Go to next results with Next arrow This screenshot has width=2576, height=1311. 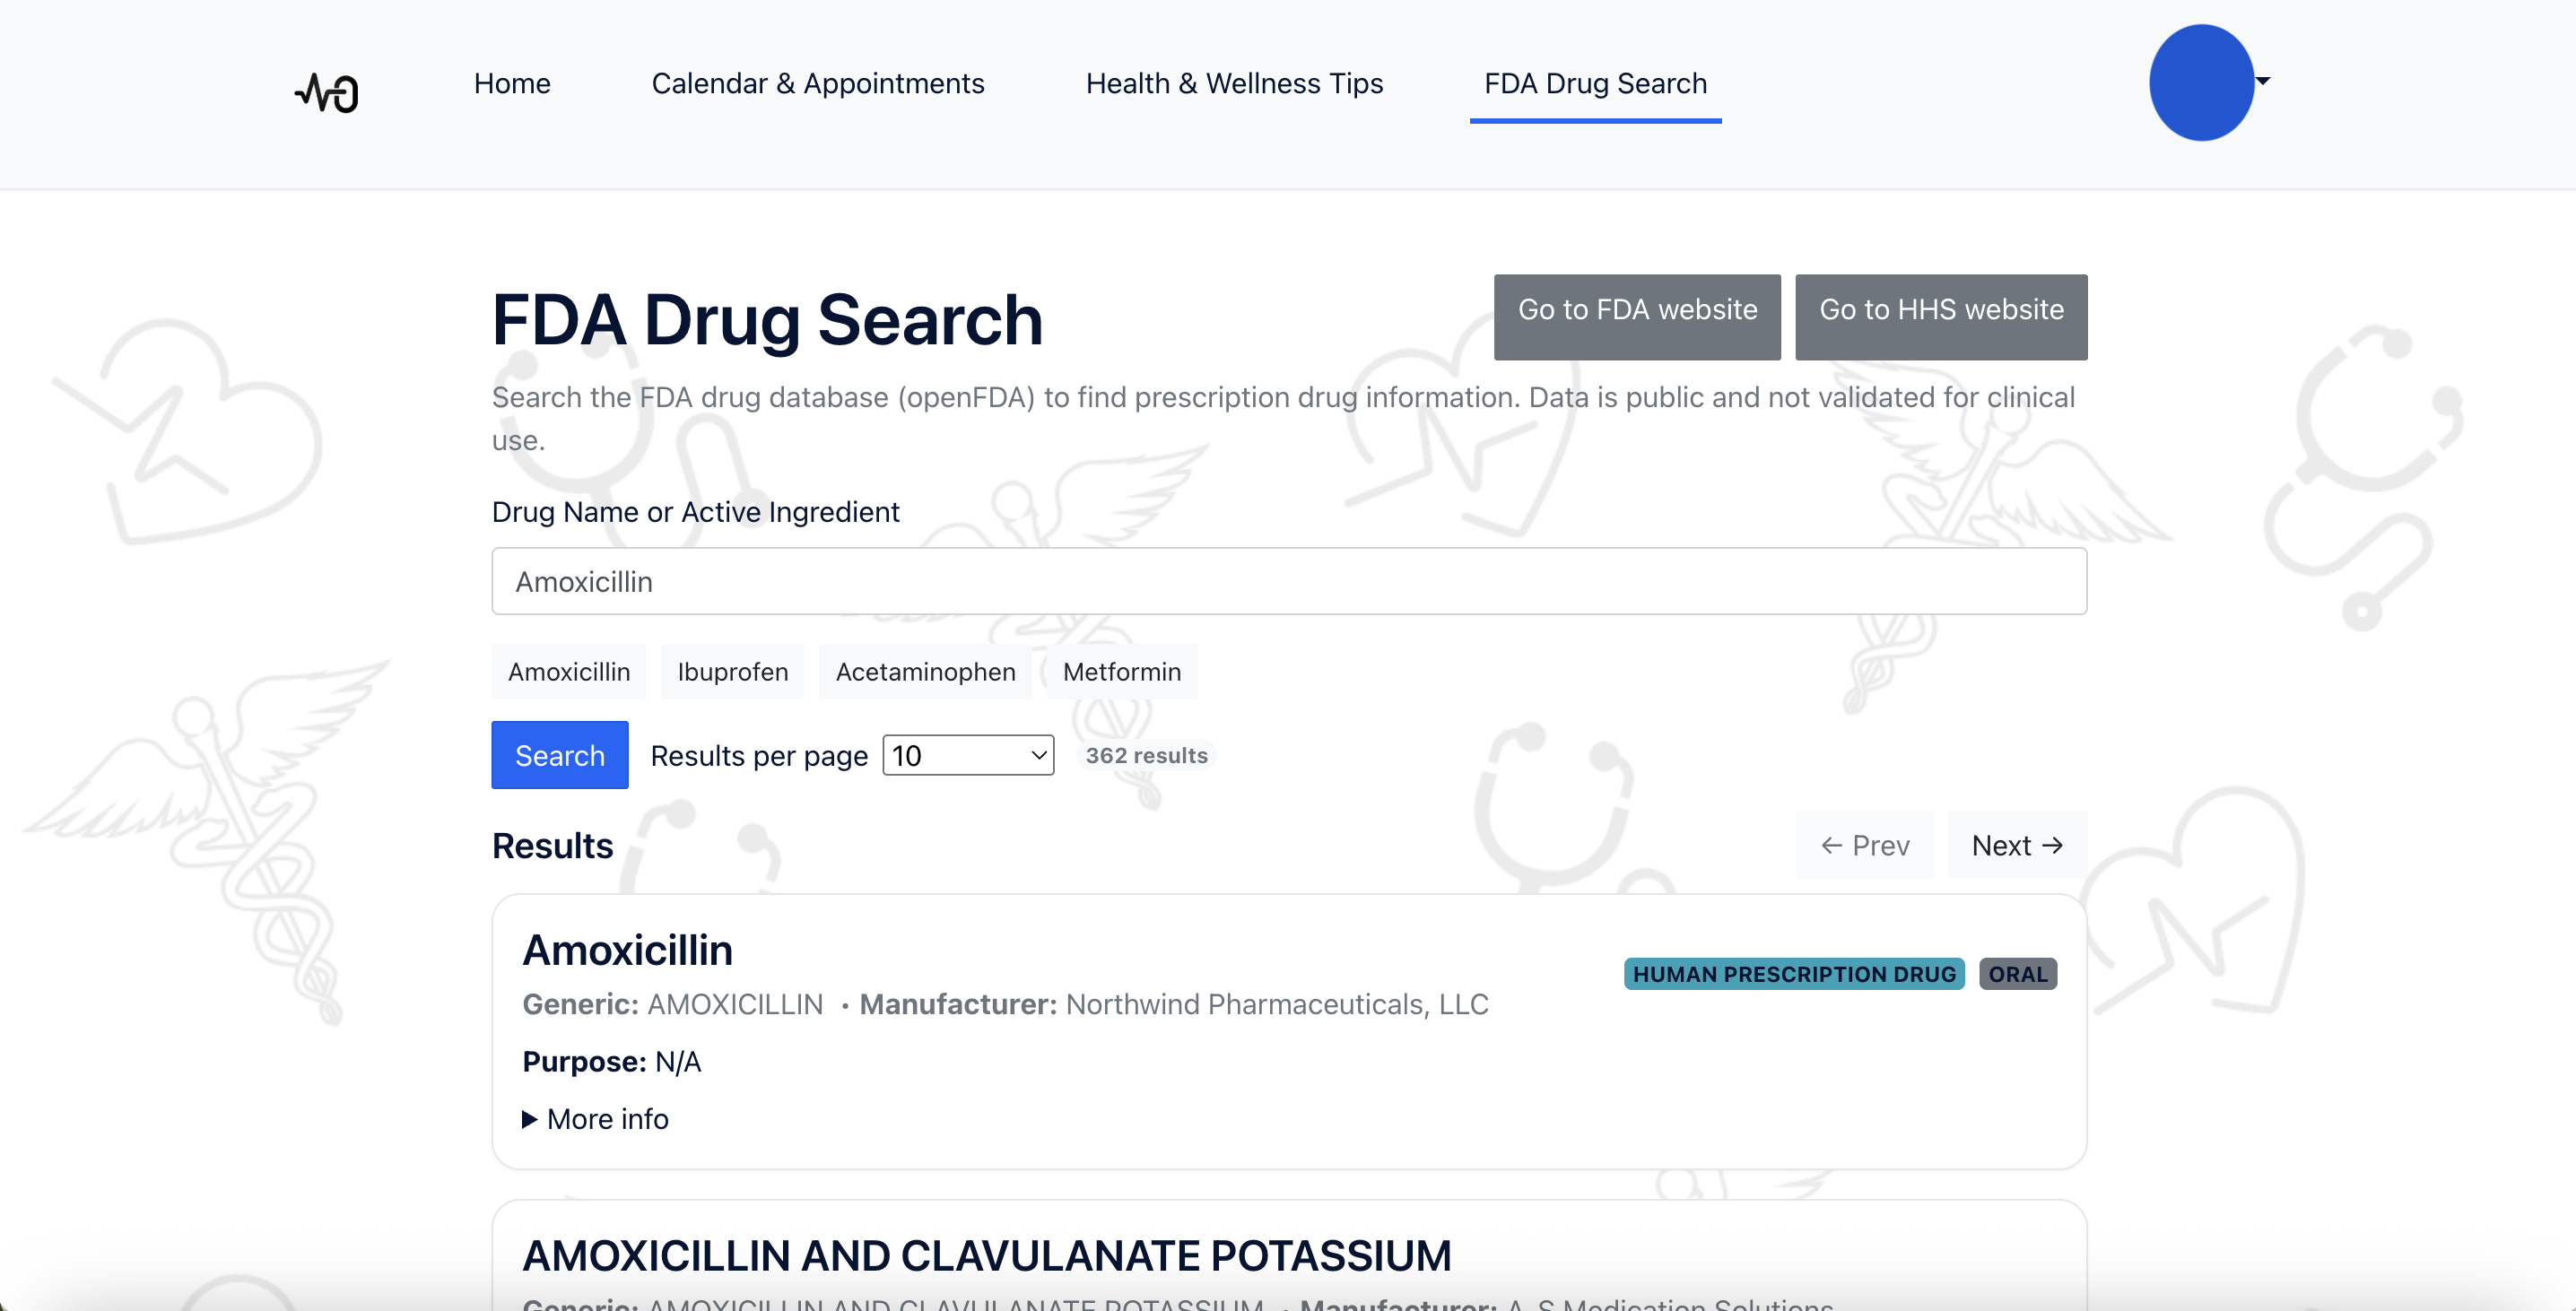click(x=2016, y=845)
